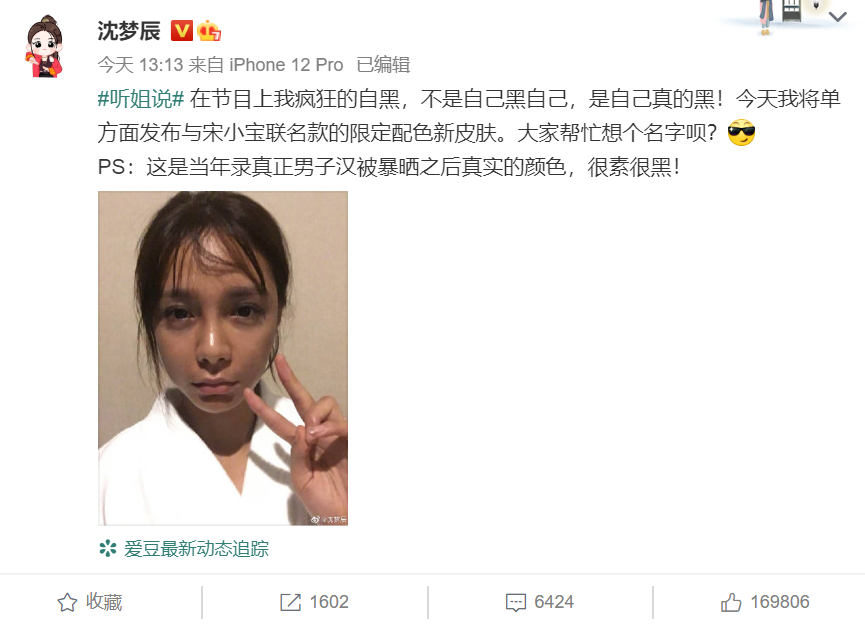Toggle the thumbs-up like icon

pyautogui.click(x=731, y=602)
